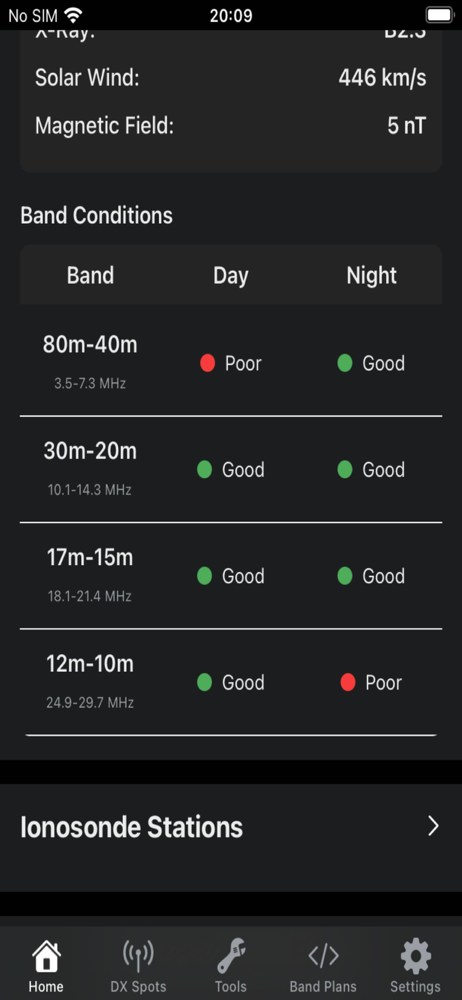Open DX Spots antenna icon

click(138, 956)
